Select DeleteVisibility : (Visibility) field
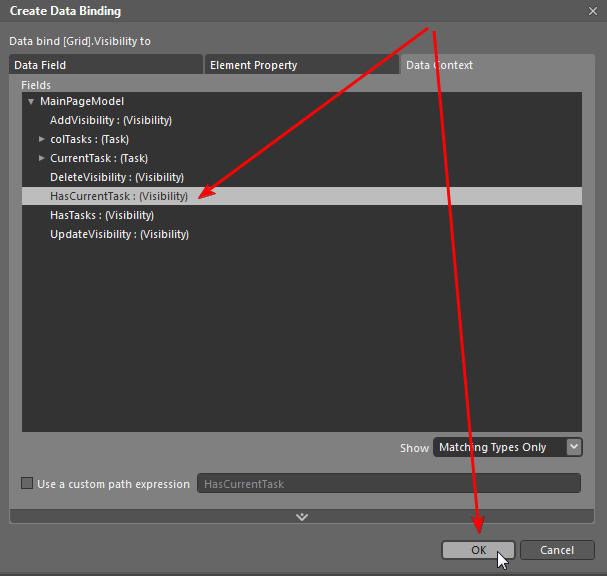Screen dimensions: 607x576 117,177
